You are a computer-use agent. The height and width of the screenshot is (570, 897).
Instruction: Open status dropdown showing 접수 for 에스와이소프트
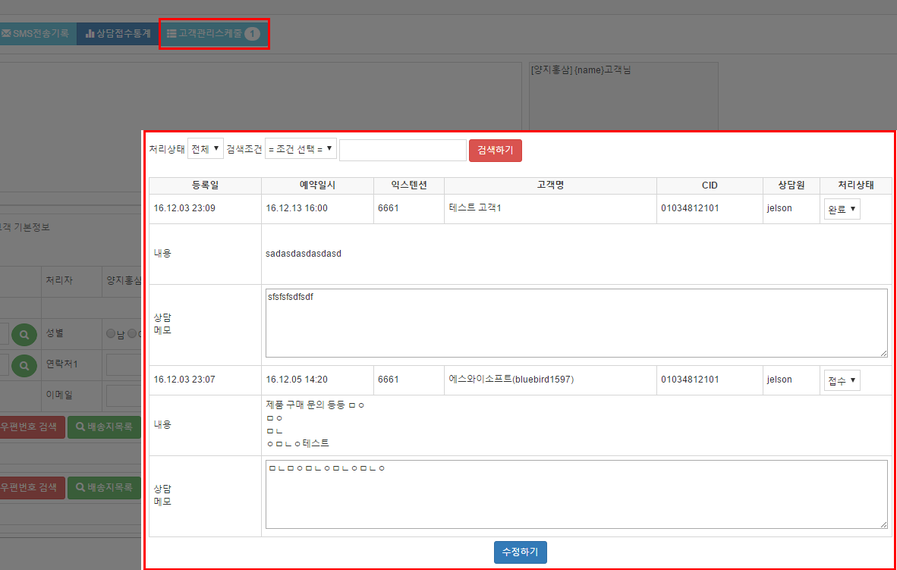tap(842, 380)
